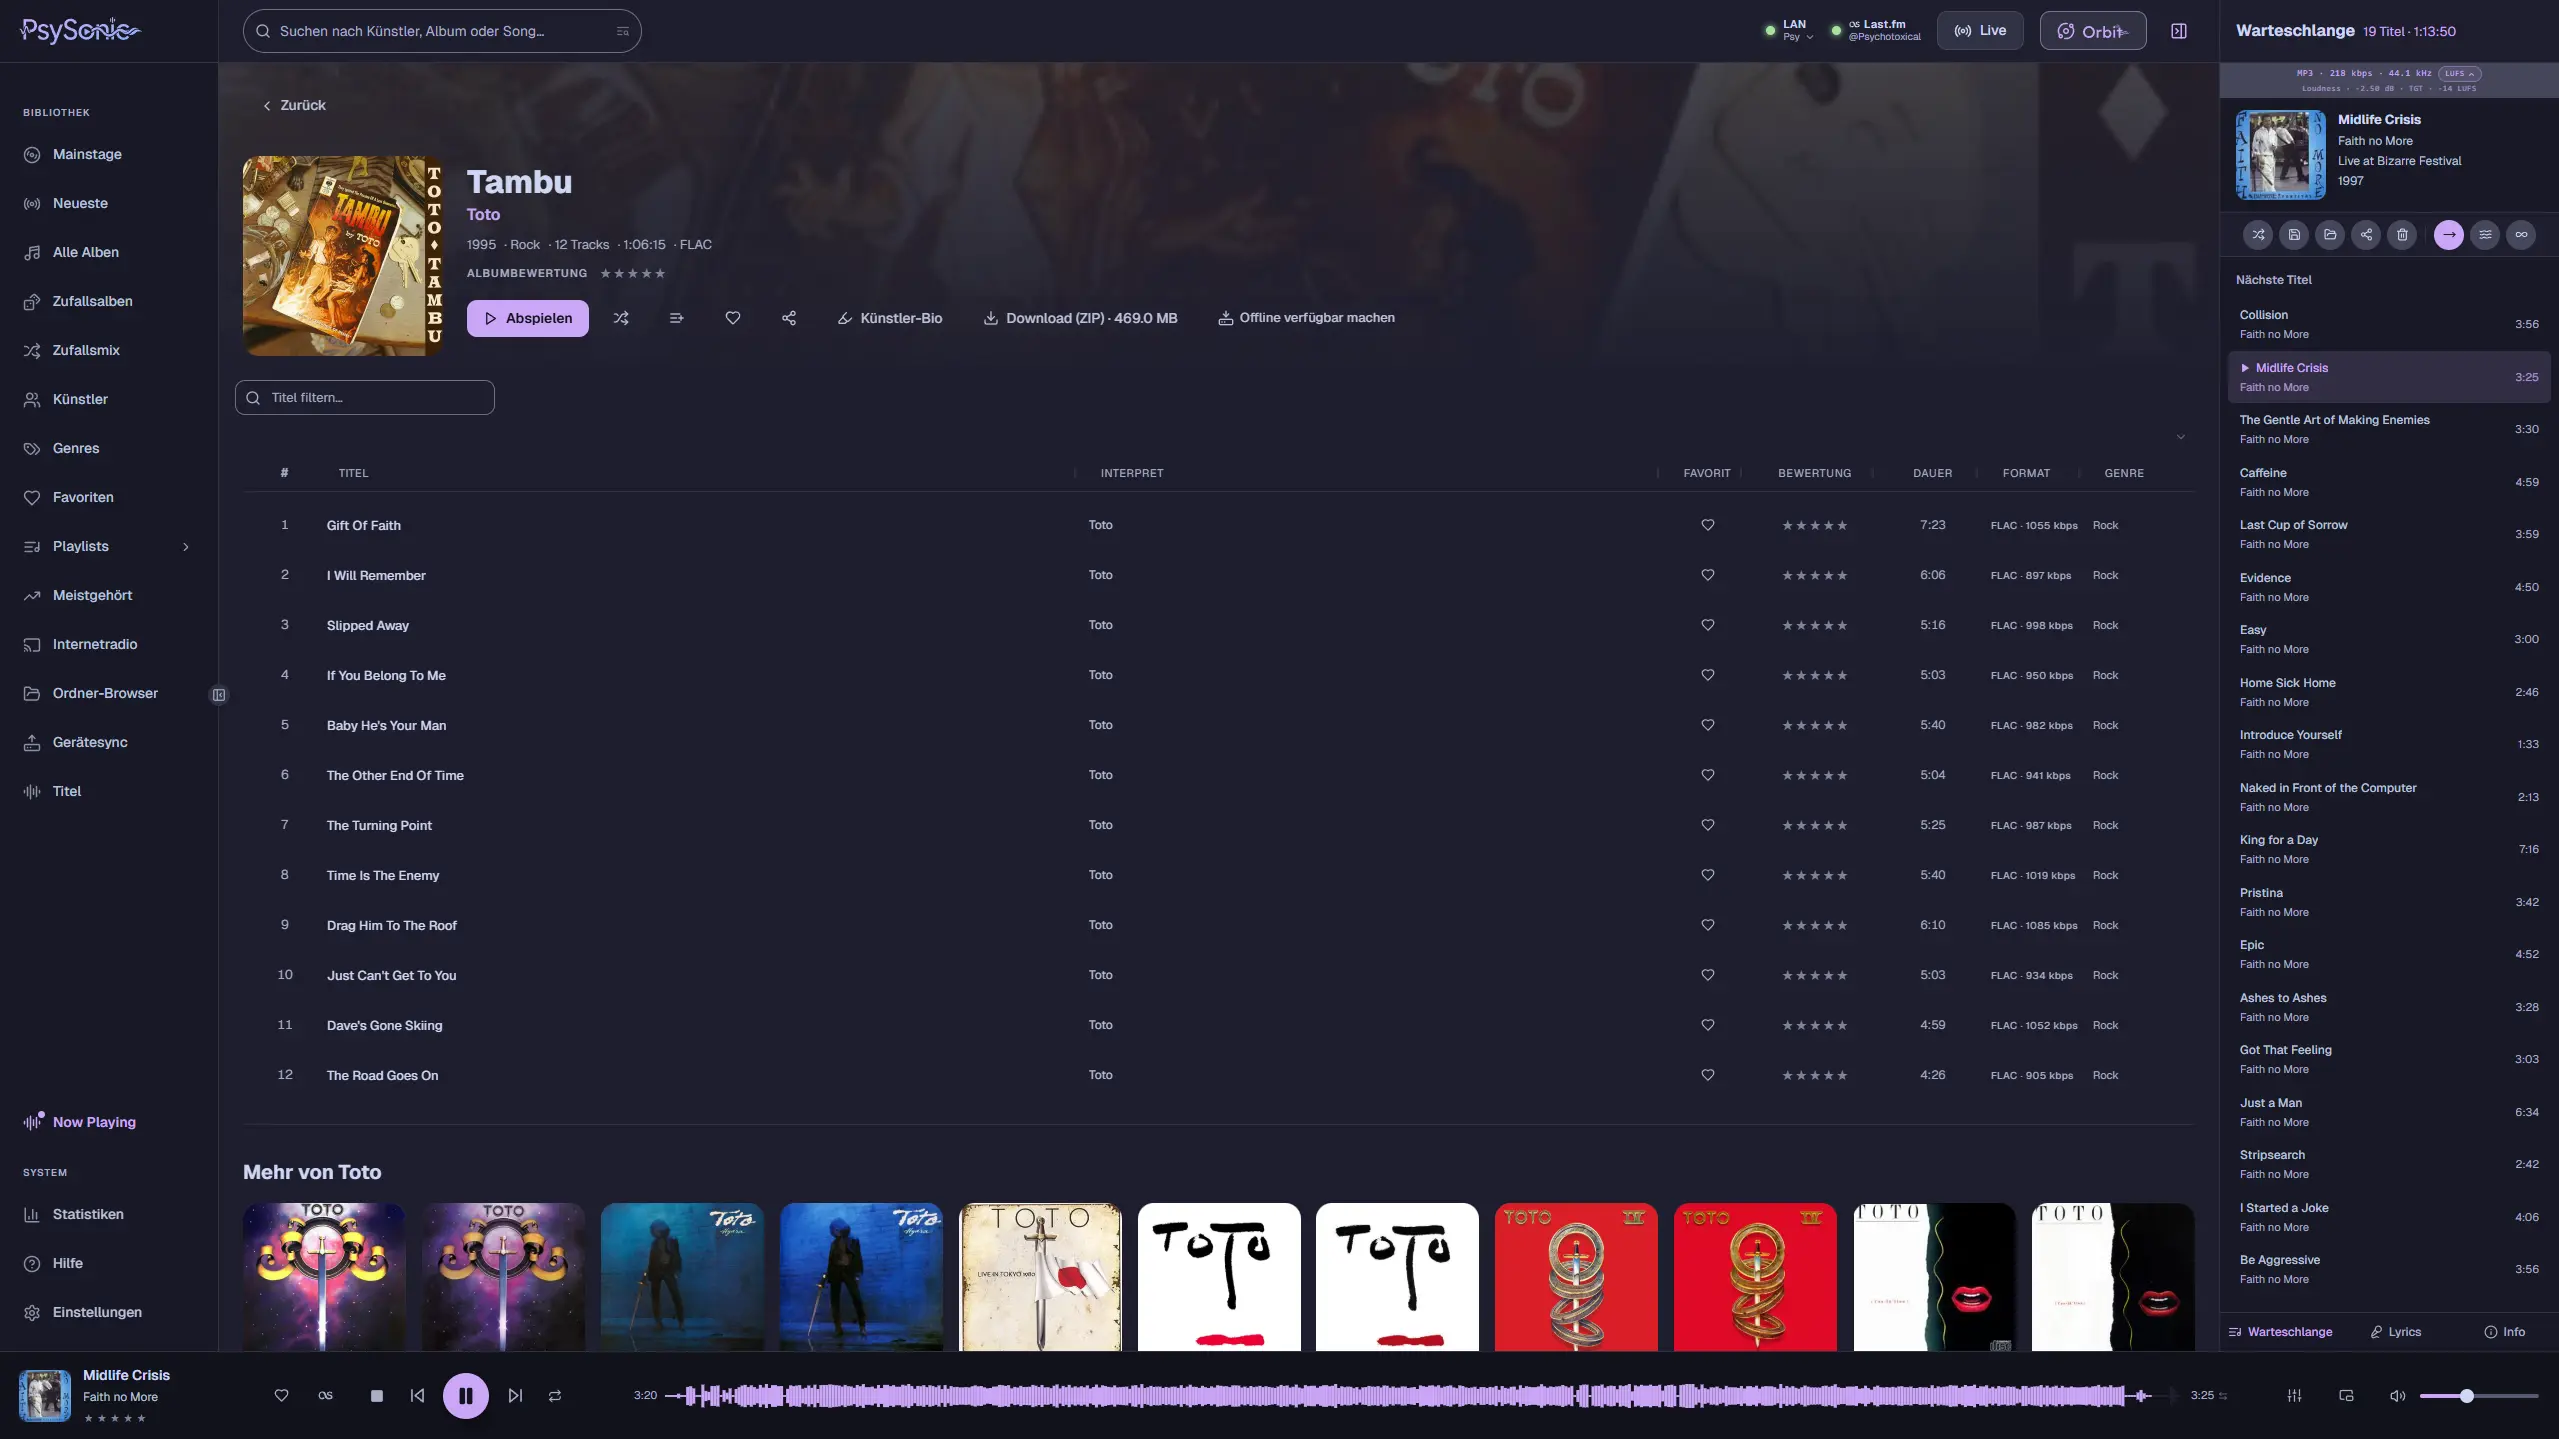Toggle the highlighted arrow play-order button
This screenshot has height=1439, width=2559.
[2449, 235]
